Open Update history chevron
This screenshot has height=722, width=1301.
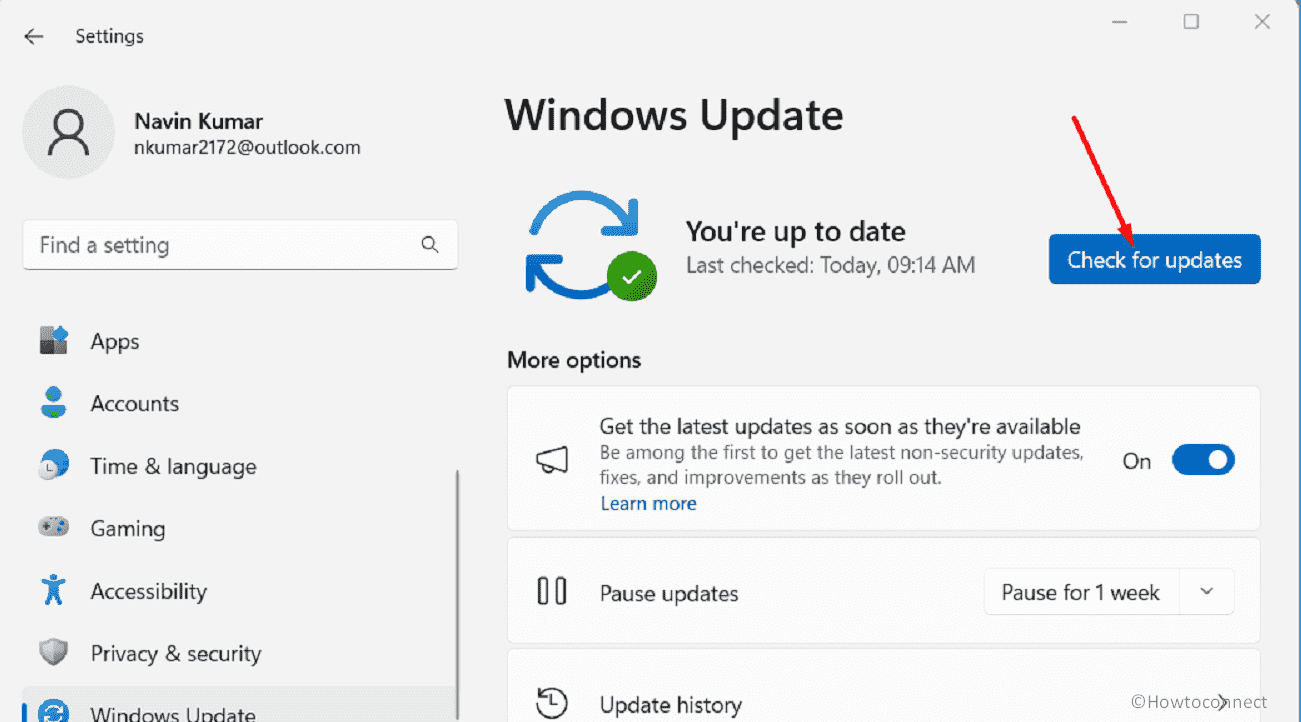tap(1221, 703)
